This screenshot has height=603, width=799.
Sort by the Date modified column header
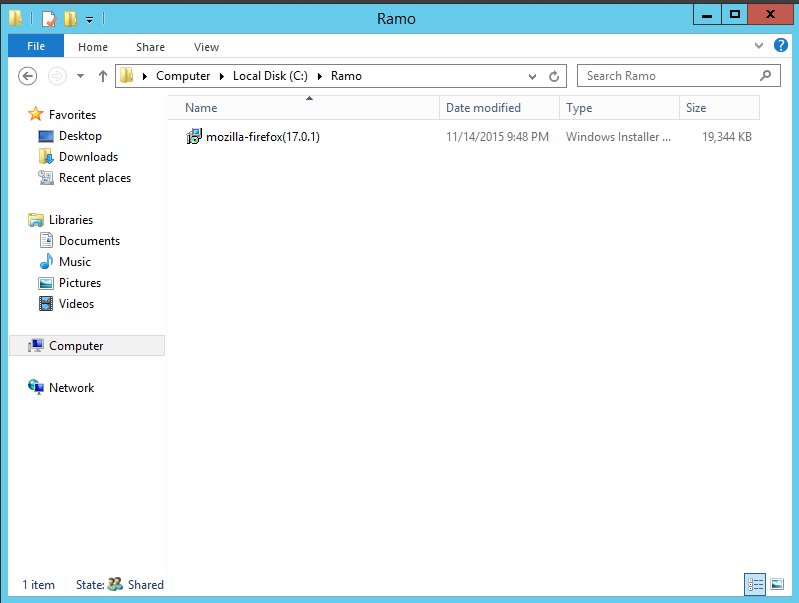tap(499, 108)
